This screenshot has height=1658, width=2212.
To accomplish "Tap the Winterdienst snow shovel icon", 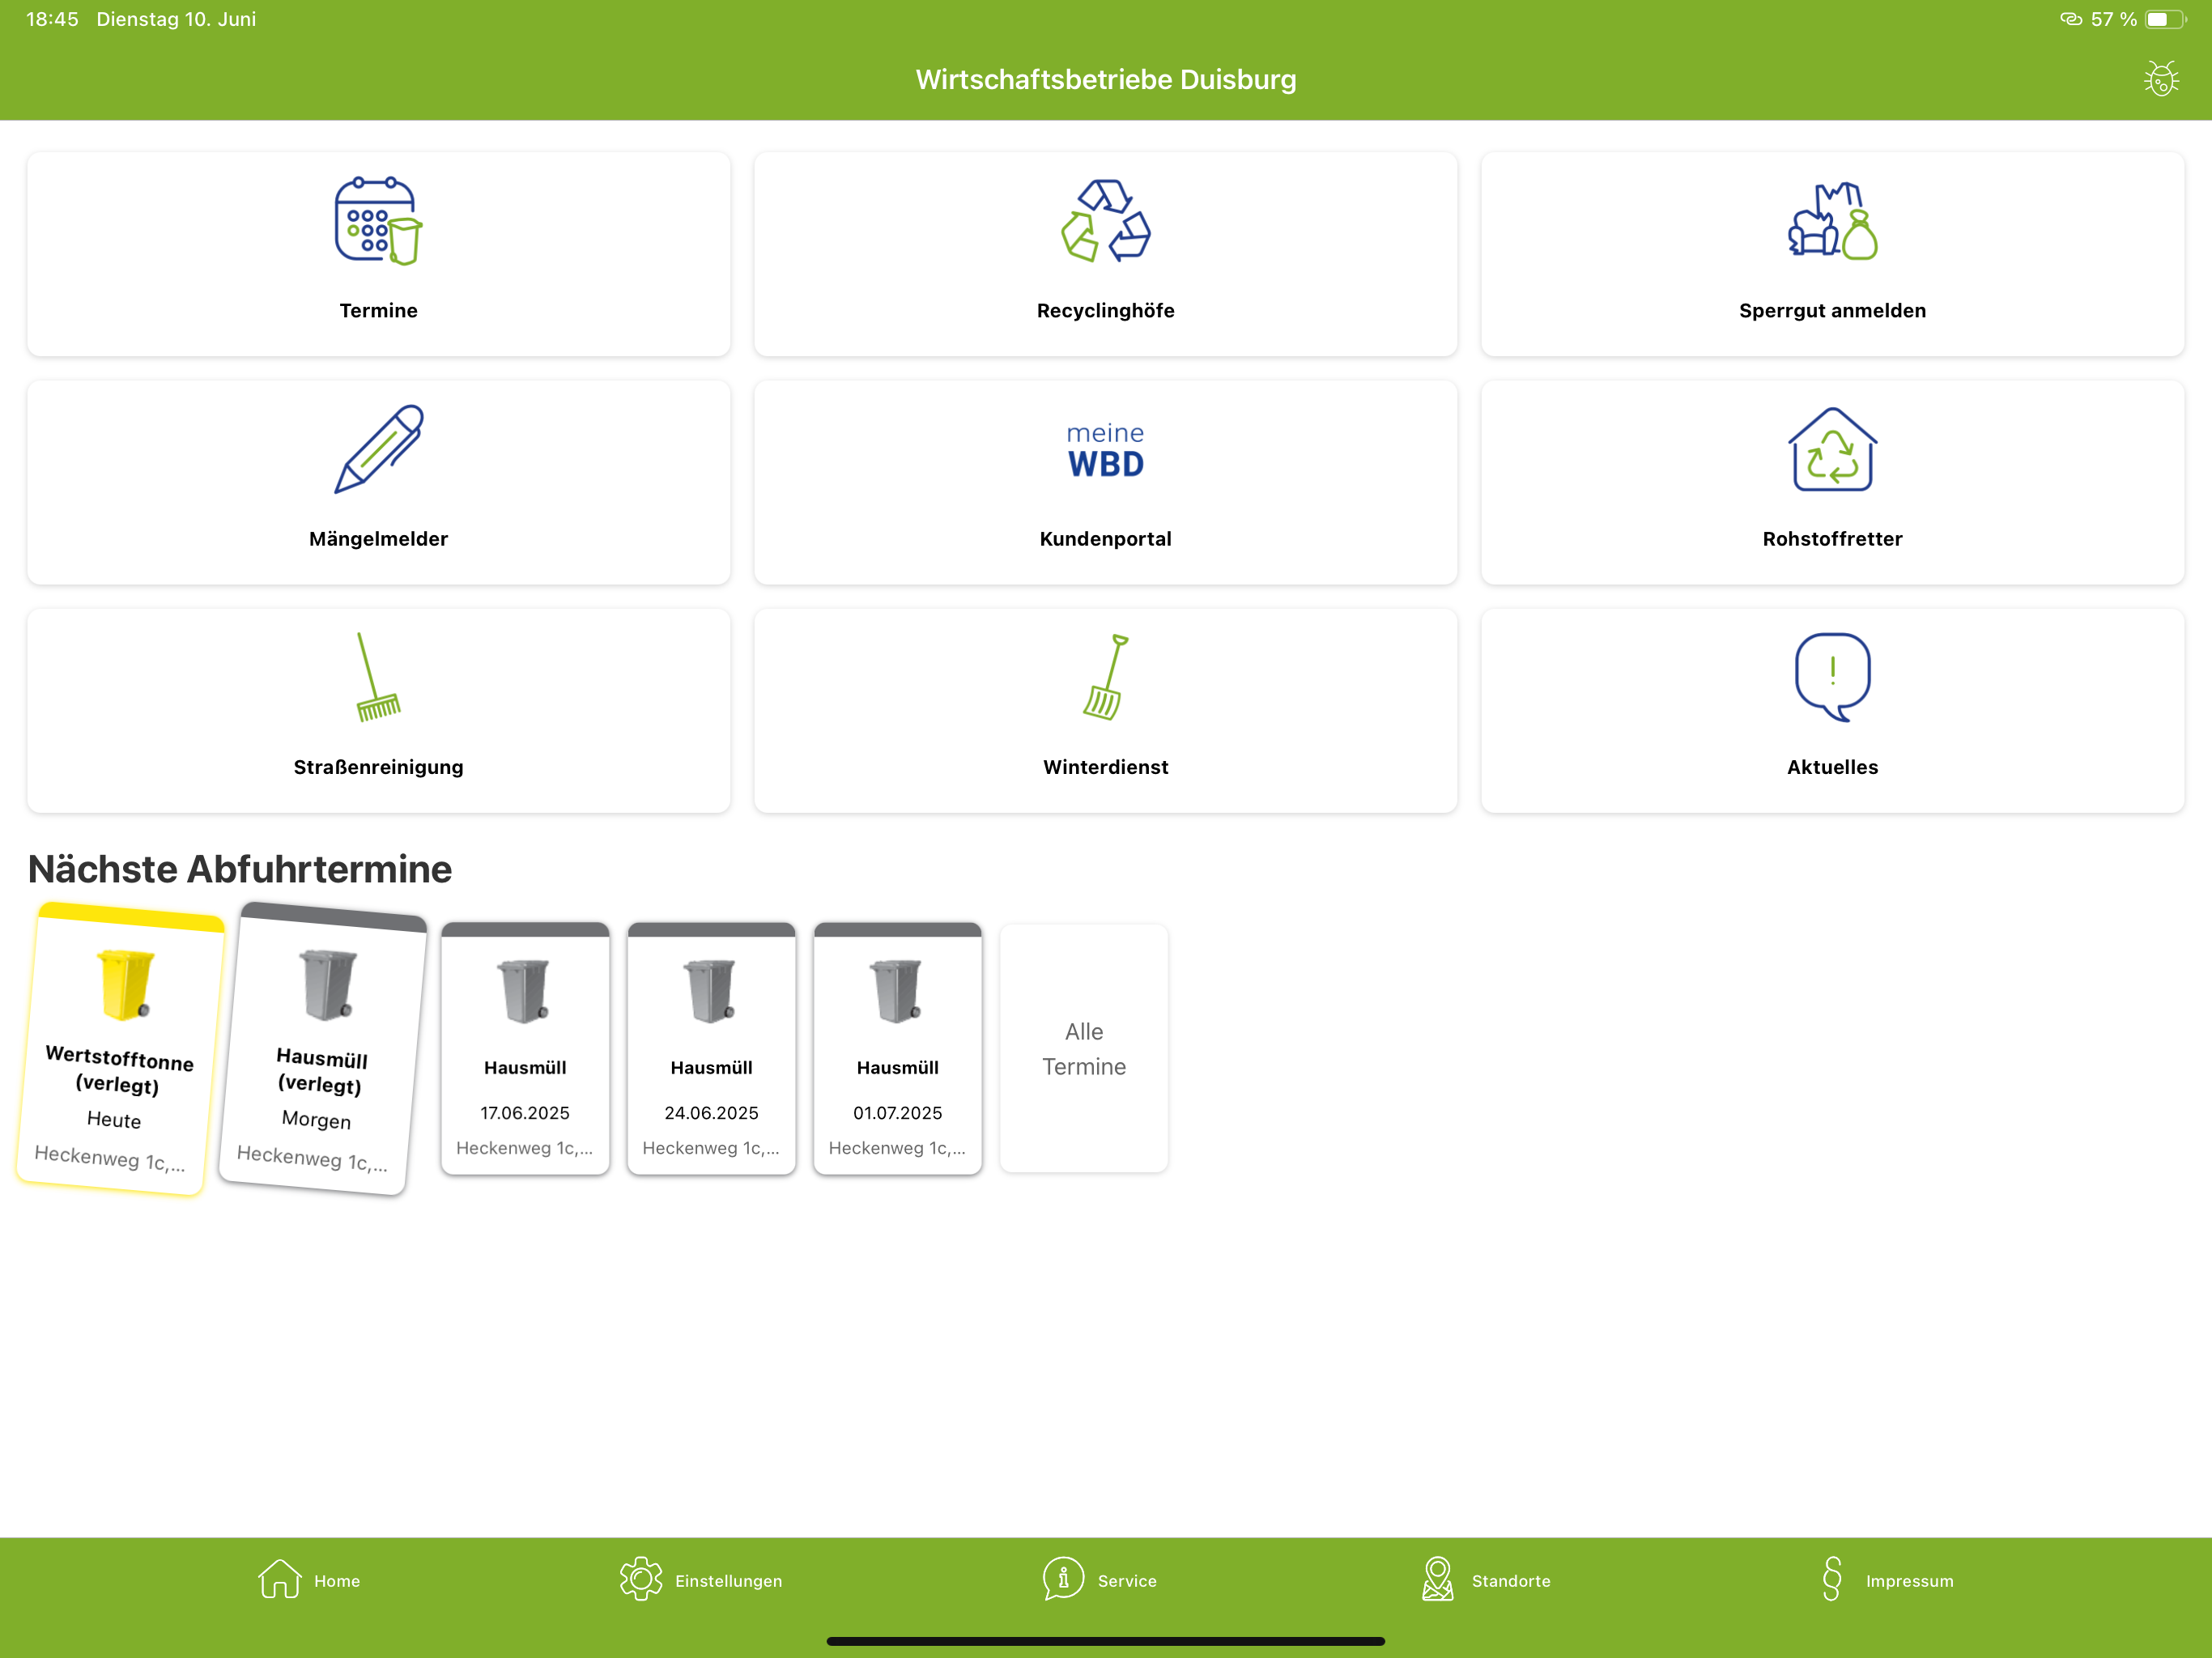I will 1105,676.
